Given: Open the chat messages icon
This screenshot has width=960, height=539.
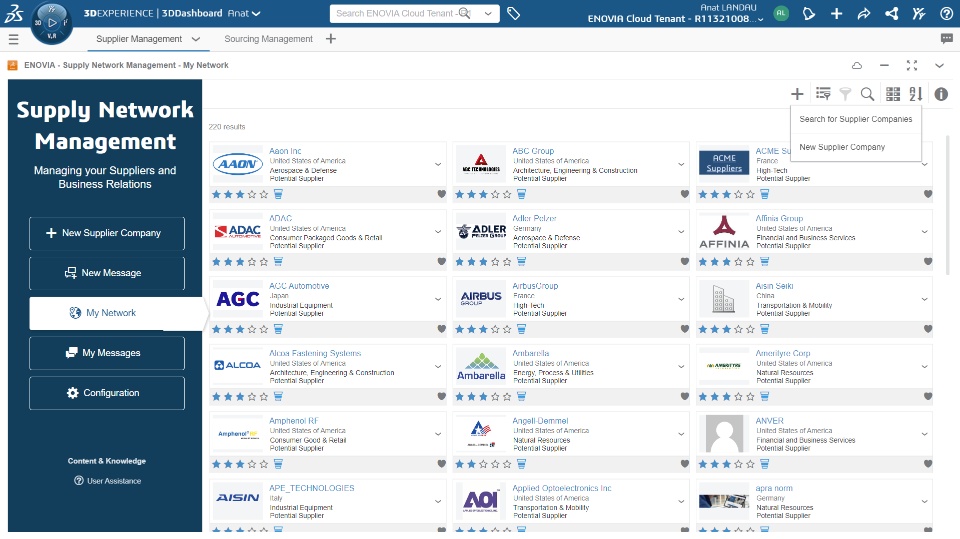Looking at the screenshot, I should (946, 39).
